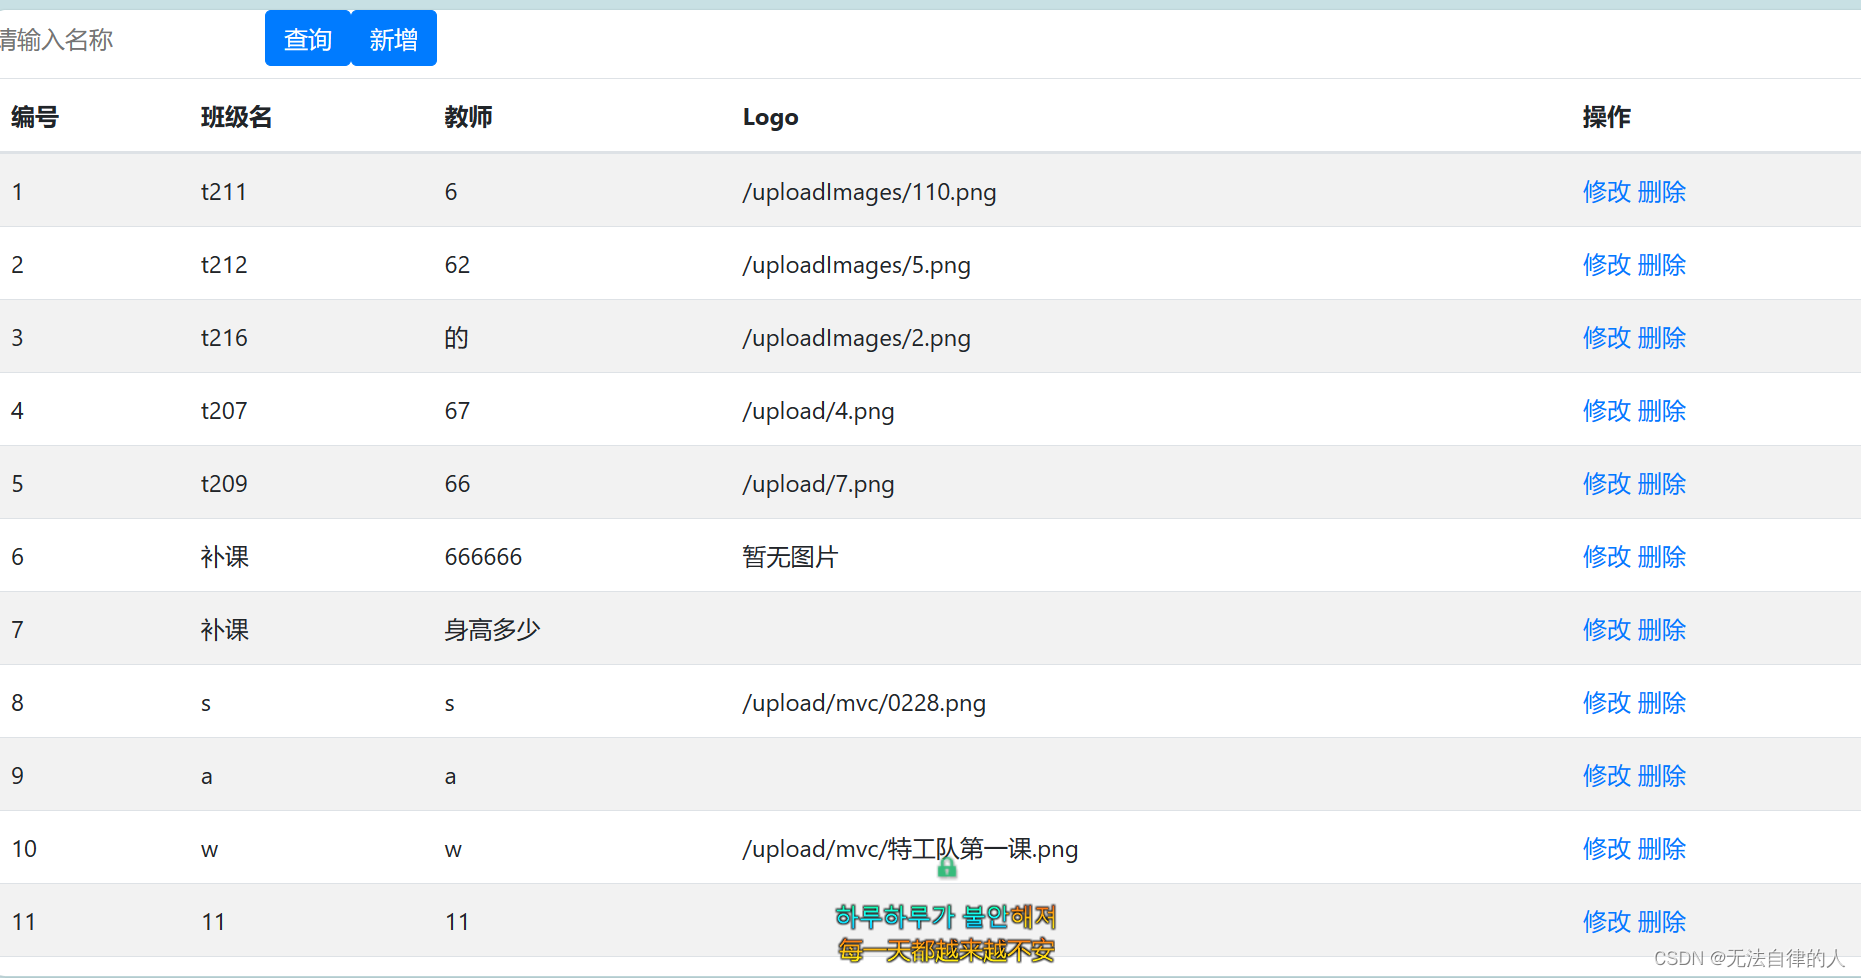Select the 编号 column header
Screen dimensions: 1861x978
(35, 117)
